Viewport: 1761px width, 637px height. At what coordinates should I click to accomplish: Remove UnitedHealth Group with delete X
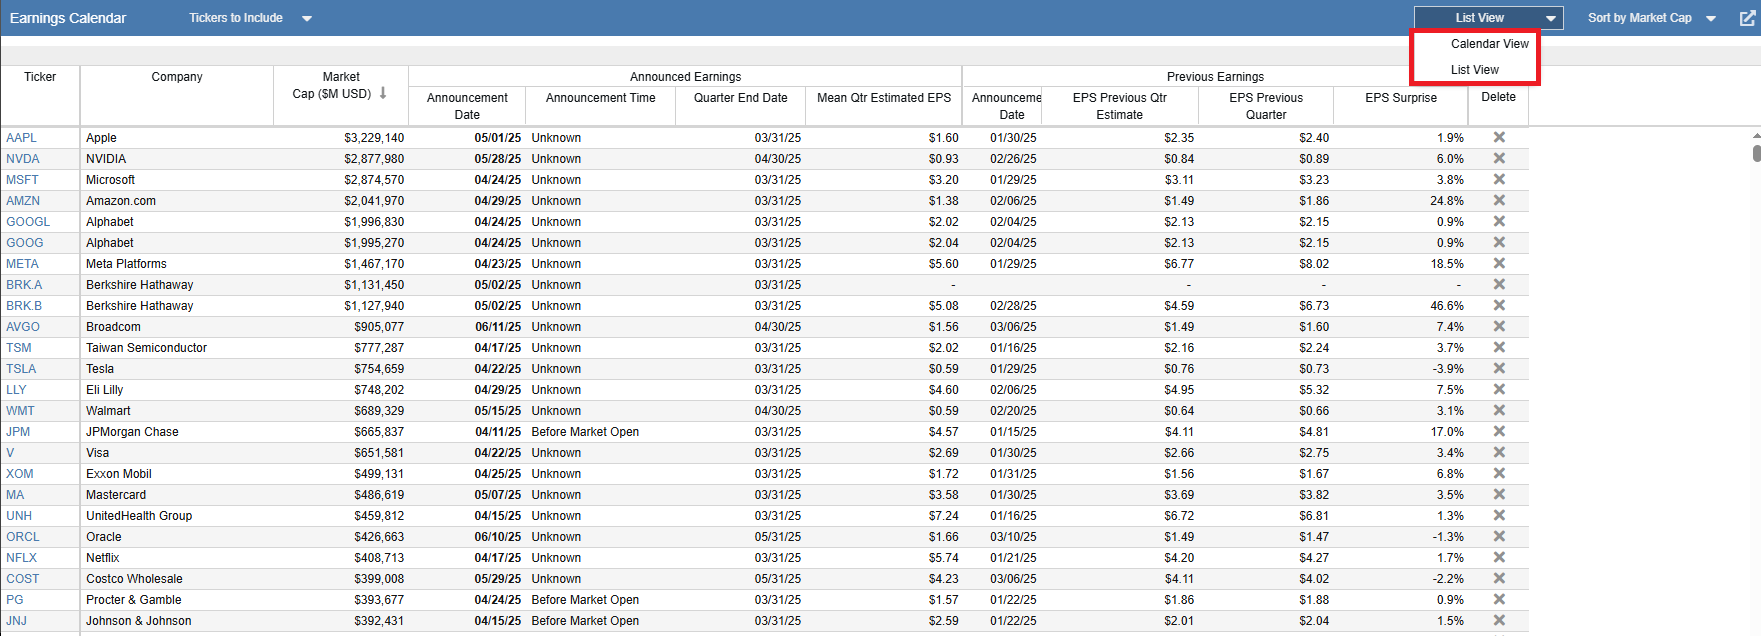pos(1499,515)
